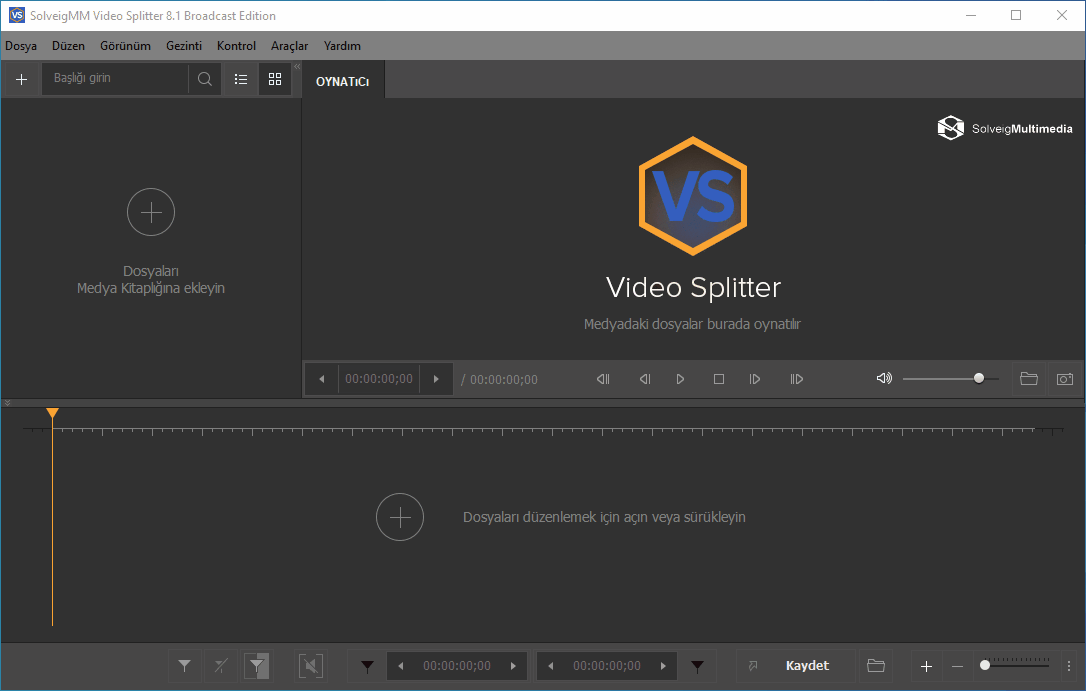Screen dimensions: 1086x691
Task: Switch media library to list view
Action: [x=241, y=79]
